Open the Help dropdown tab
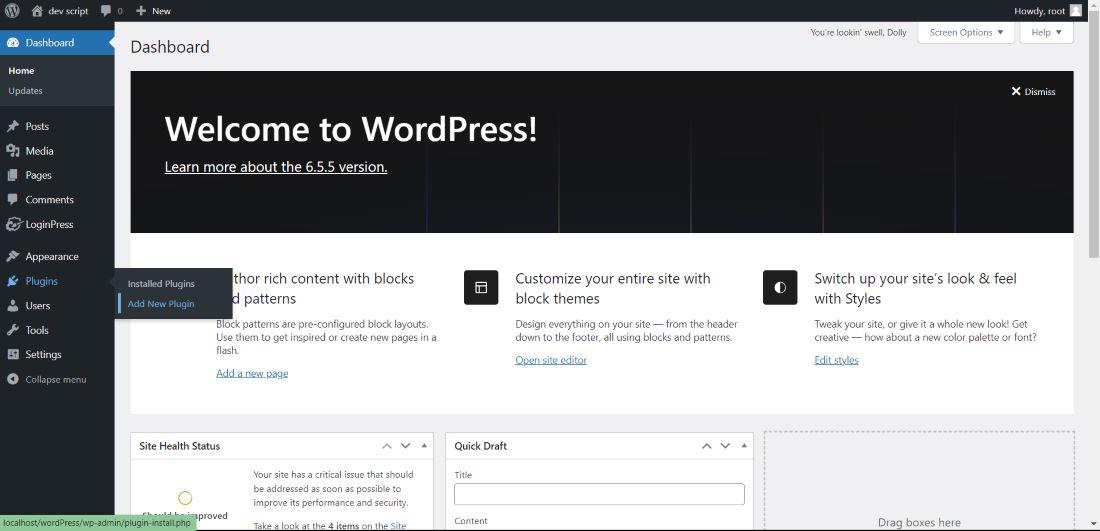Image resolution: width=1100 pixels, height=531 pixels. tap(1047, 32)
